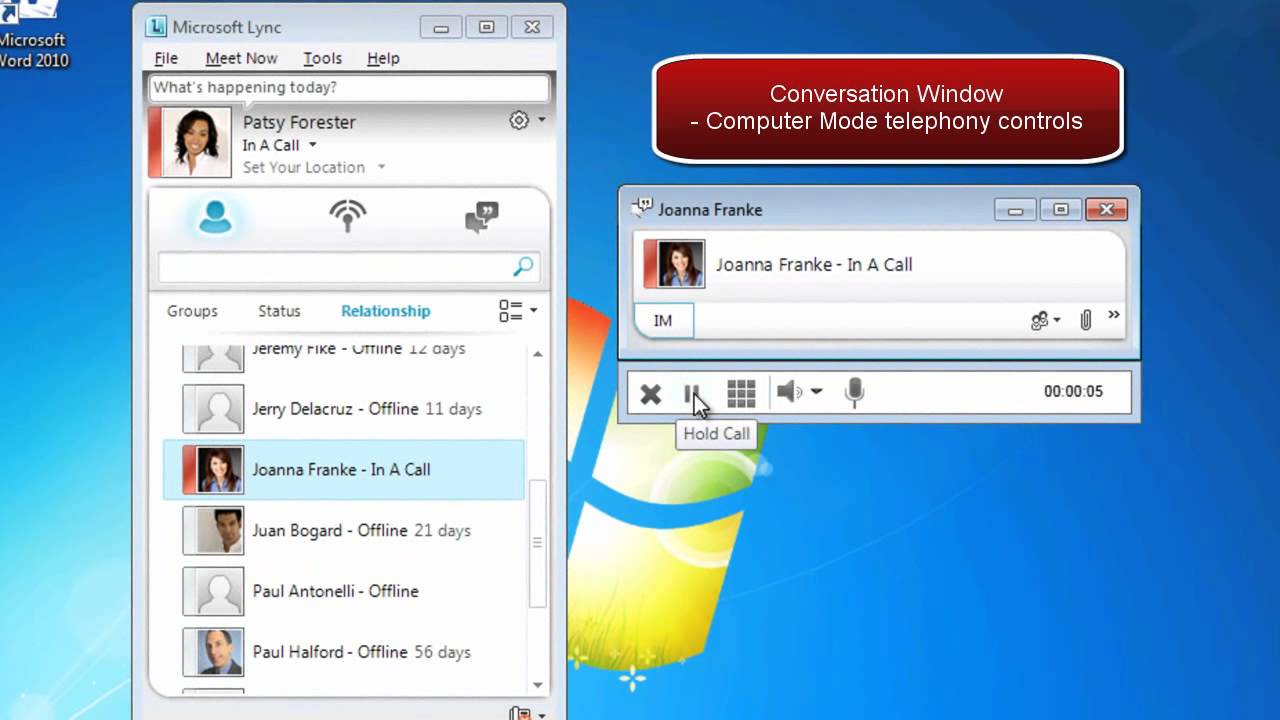1280x720 pixels.
Task: Switch to the Status view
Action: 279,311
